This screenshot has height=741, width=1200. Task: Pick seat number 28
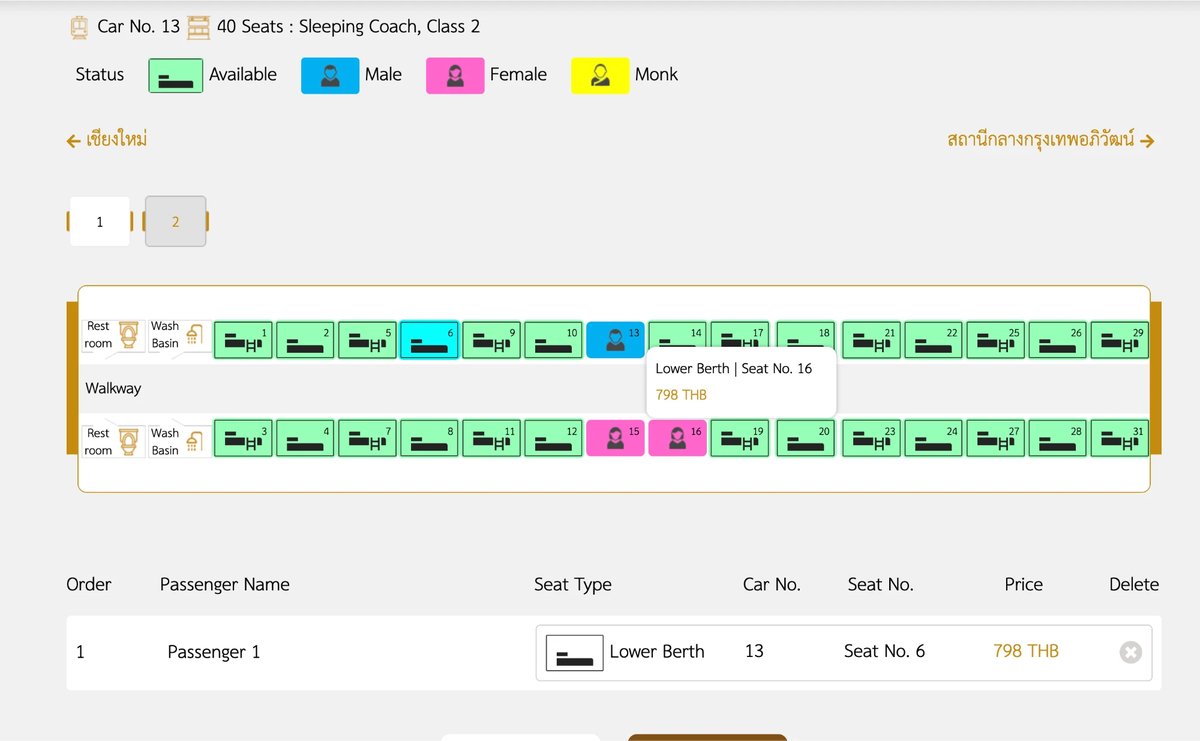click(x=1057, y=438)
